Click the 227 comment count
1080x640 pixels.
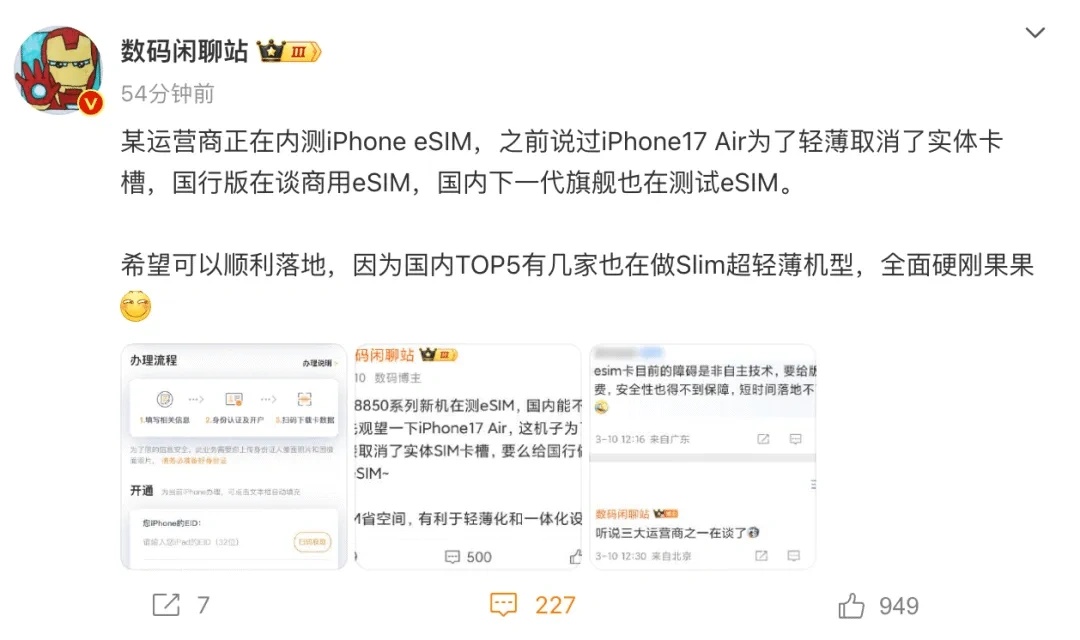click(x=555, y=605)
